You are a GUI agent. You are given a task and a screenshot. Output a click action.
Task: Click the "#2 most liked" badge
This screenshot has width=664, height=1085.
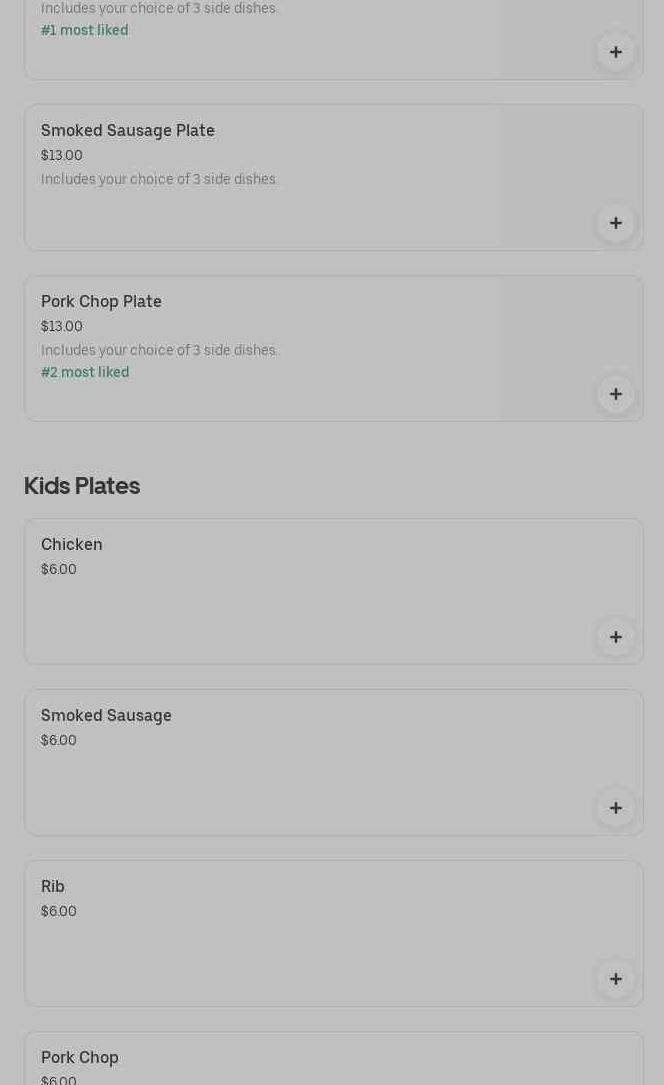click(x=85, y=373)
